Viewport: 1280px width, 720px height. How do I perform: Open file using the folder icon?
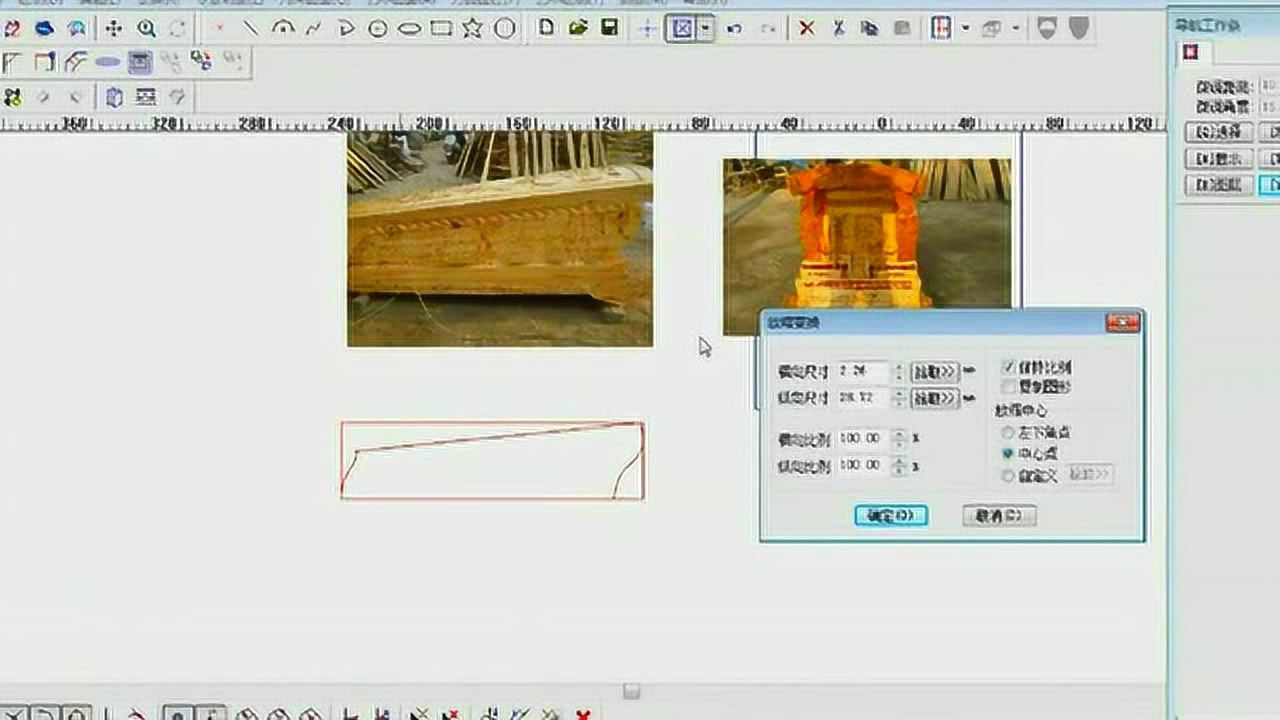[x=577, y=28]
